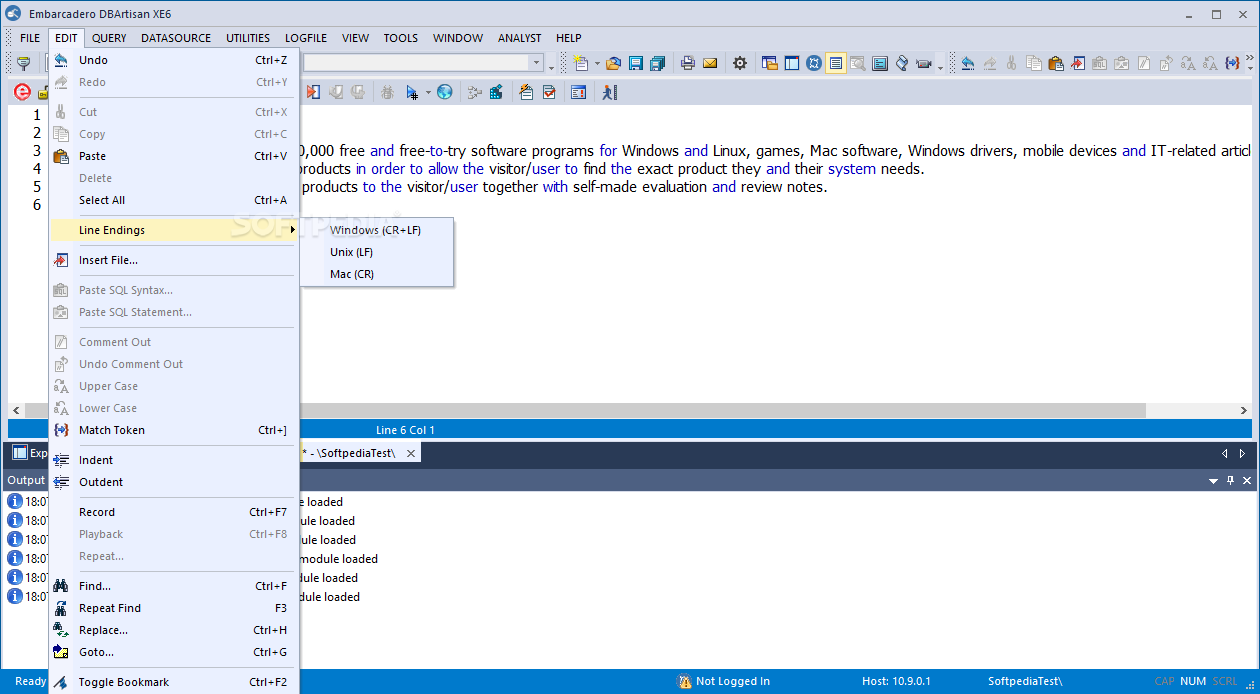Click Line 6 Col 1 position indicator

coord(405,430)
